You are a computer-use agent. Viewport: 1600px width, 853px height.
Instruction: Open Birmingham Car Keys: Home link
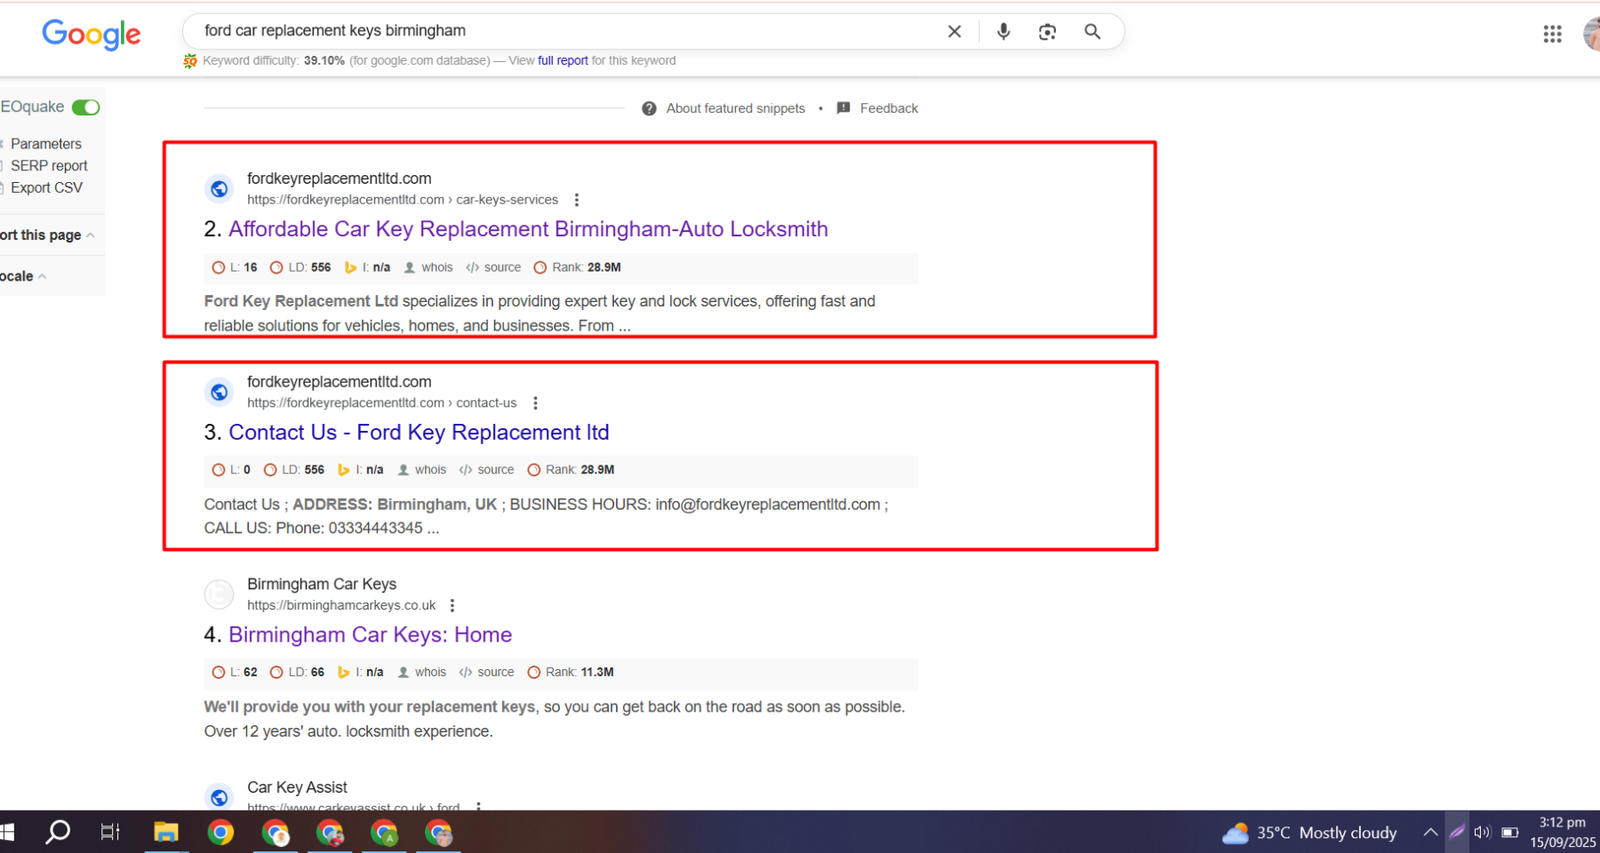[x=370, y=635]
